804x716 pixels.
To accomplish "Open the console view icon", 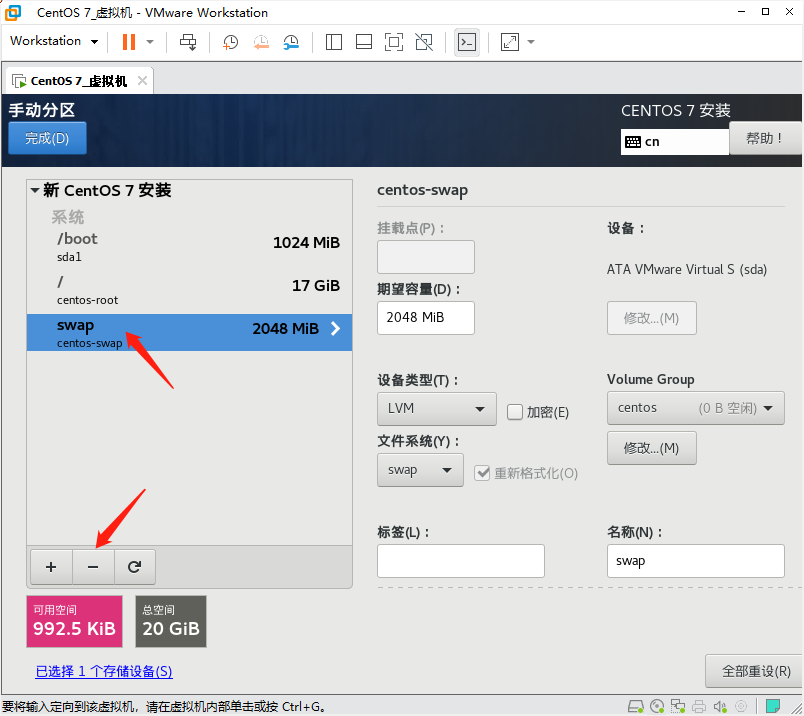I will [x=467, y=42].
